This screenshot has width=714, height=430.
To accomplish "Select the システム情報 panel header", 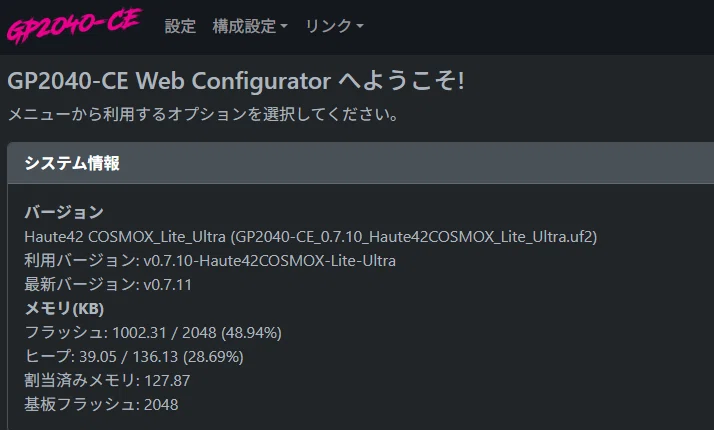I will [361, 163].
